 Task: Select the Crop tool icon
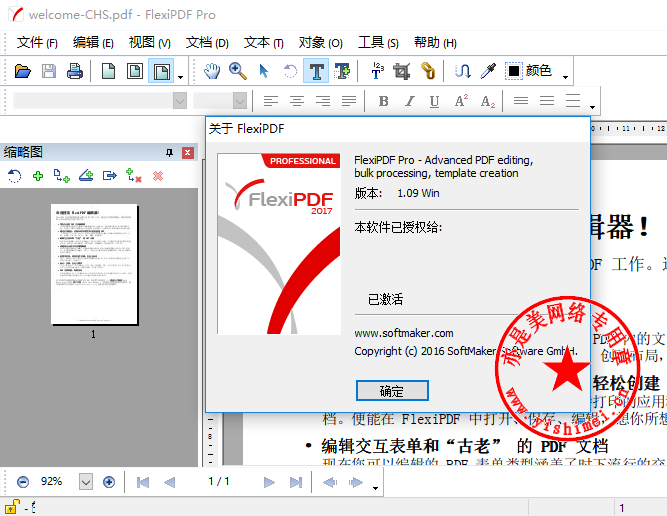click(402, 71)
